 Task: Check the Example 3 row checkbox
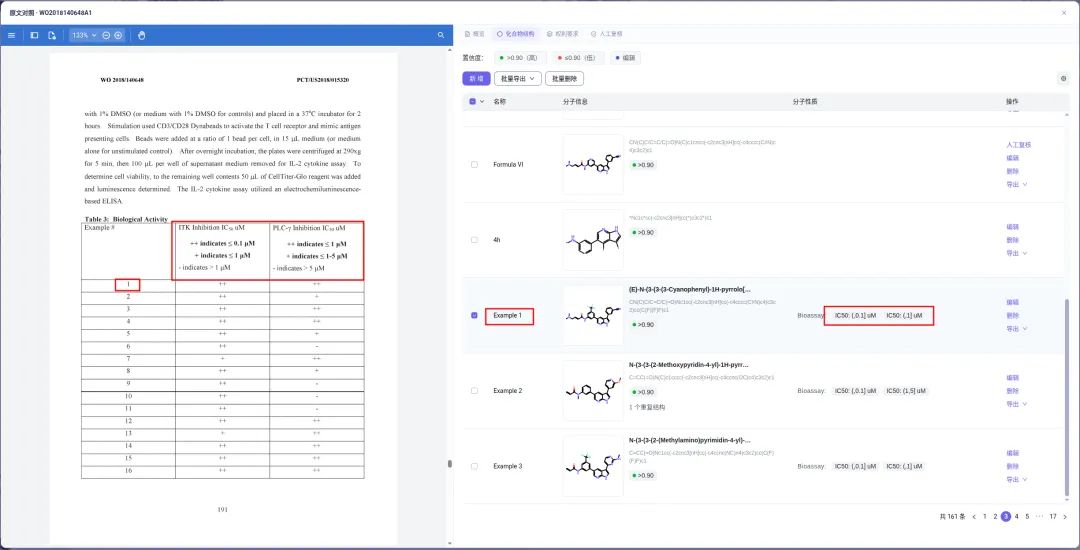474,466
